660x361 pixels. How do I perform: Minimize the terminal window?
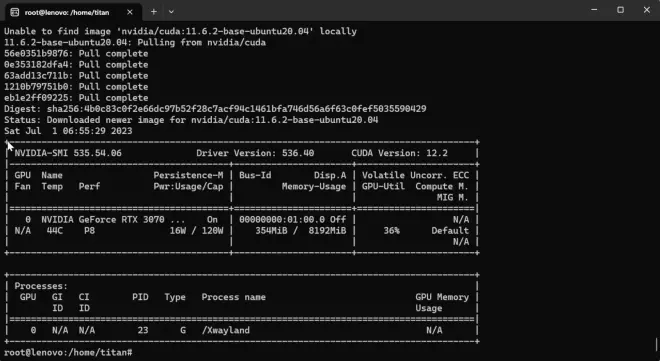(x=594, y=10)
